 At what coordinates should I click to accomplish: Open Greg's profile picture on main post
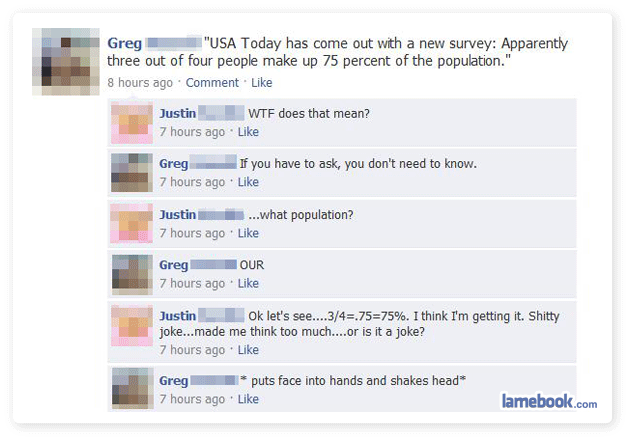pos(66,61)
